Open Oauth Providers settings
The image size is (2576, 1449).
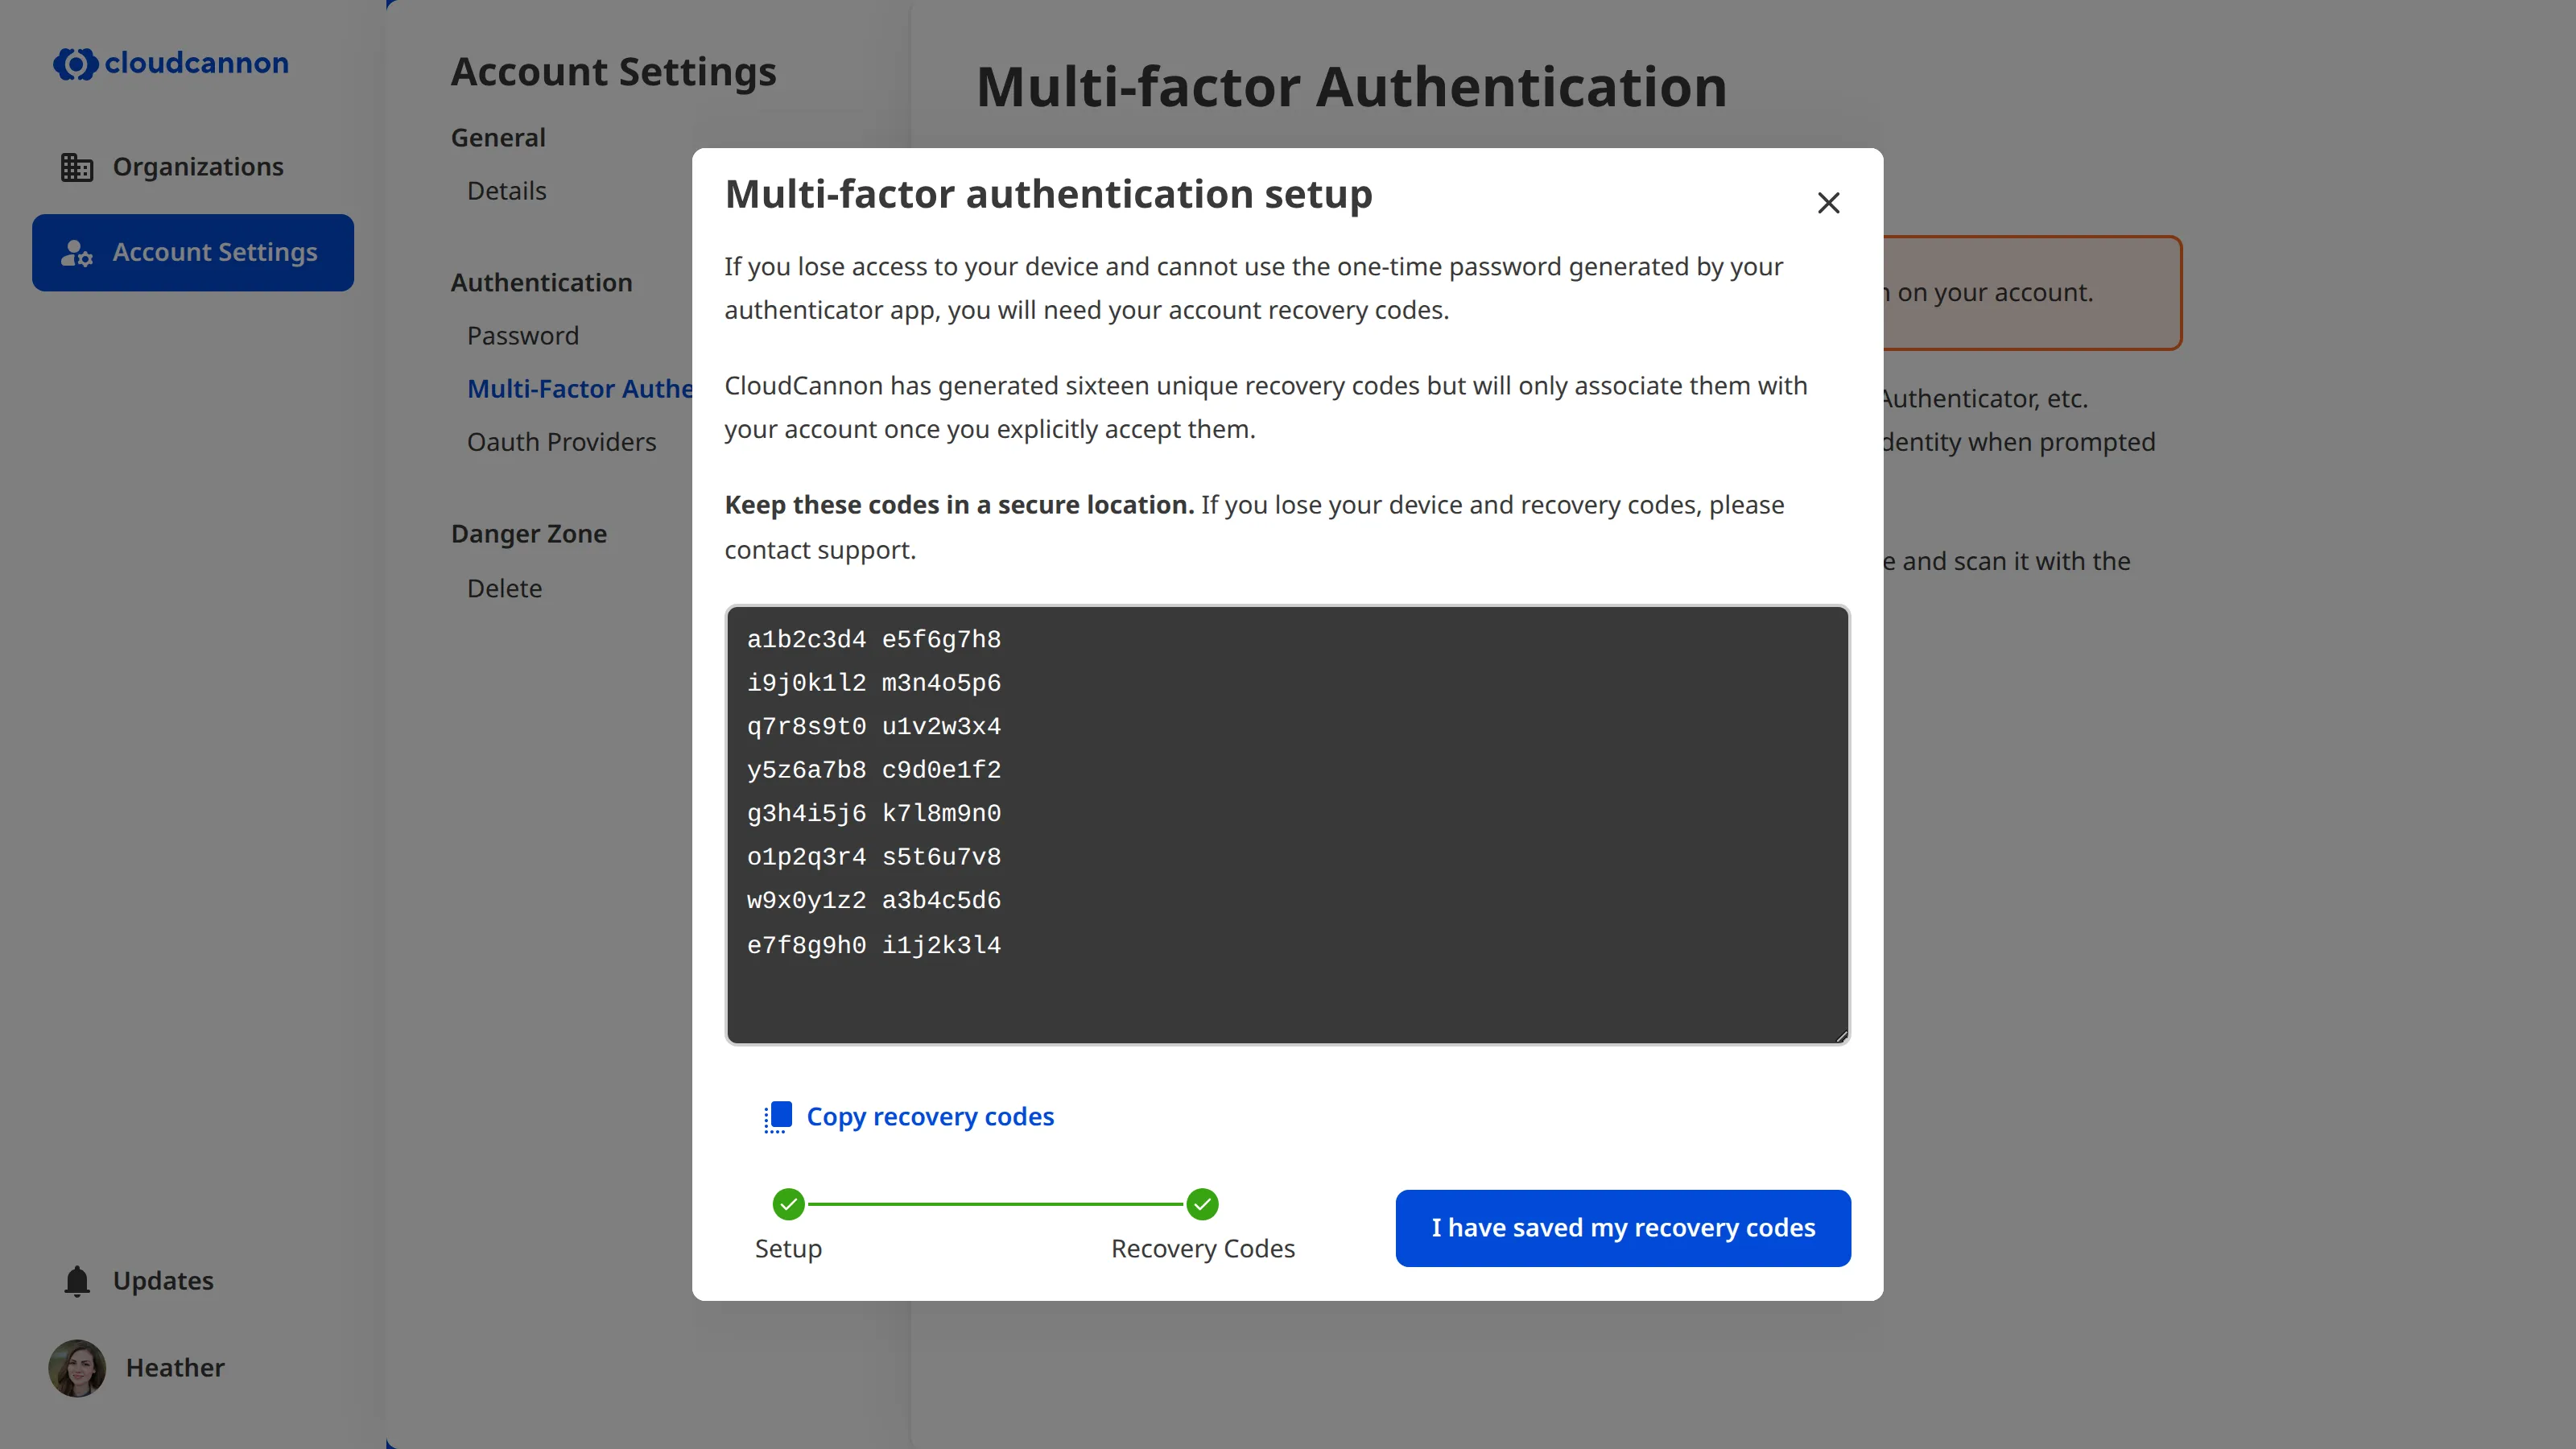pos(562,441)
